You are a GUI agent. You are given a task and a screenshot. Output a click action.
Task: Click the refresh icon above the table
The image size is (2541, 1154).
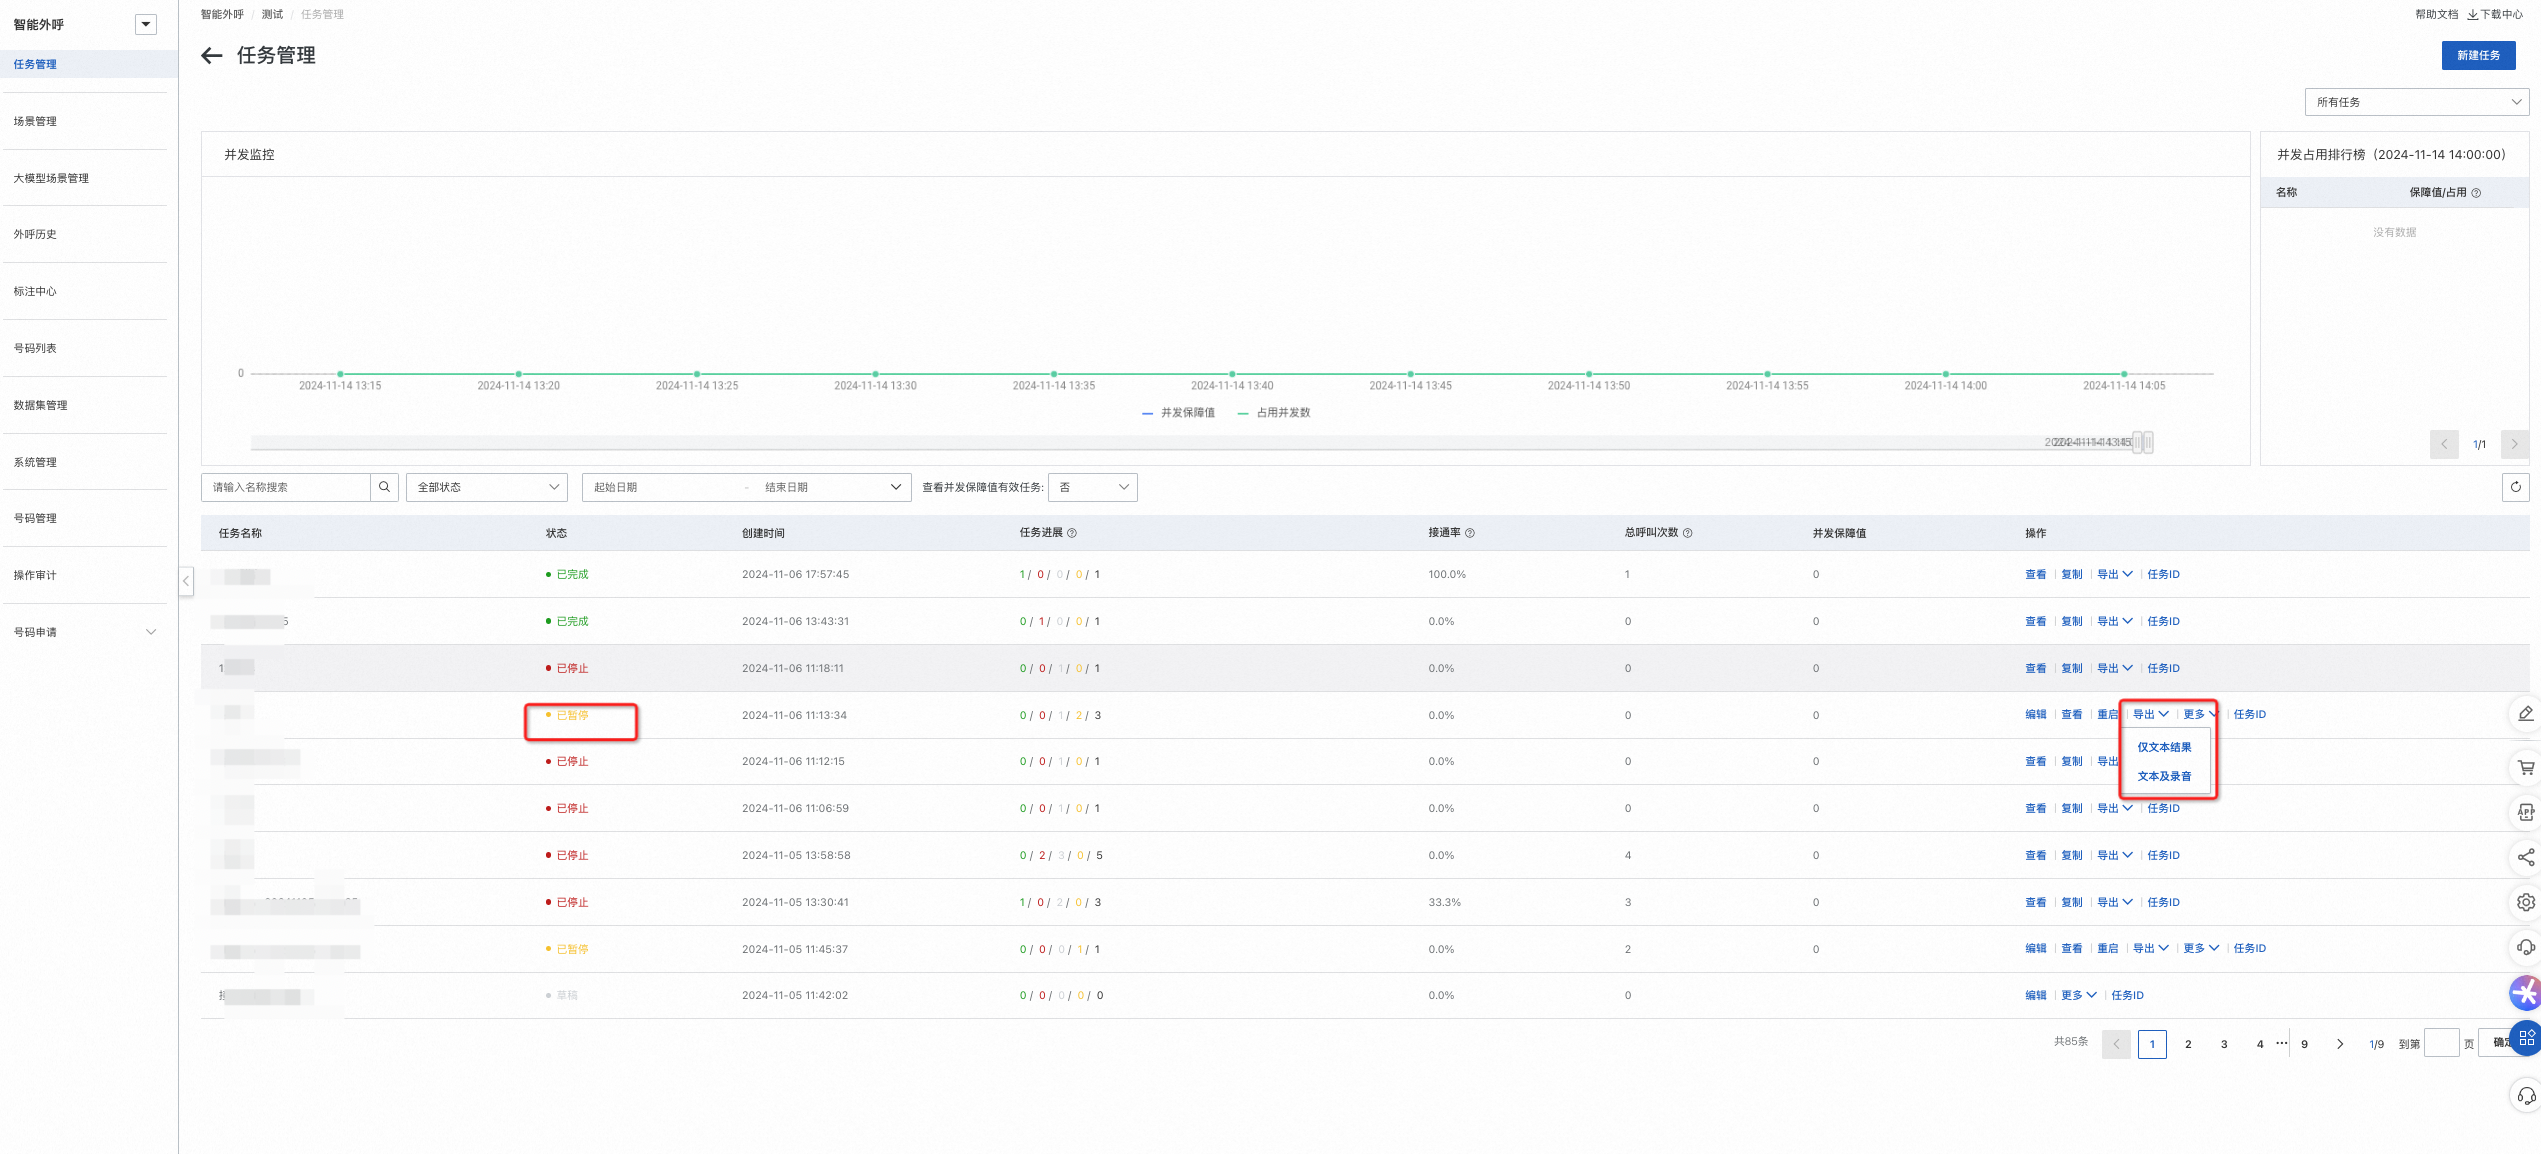click(x=2515, y=487)
